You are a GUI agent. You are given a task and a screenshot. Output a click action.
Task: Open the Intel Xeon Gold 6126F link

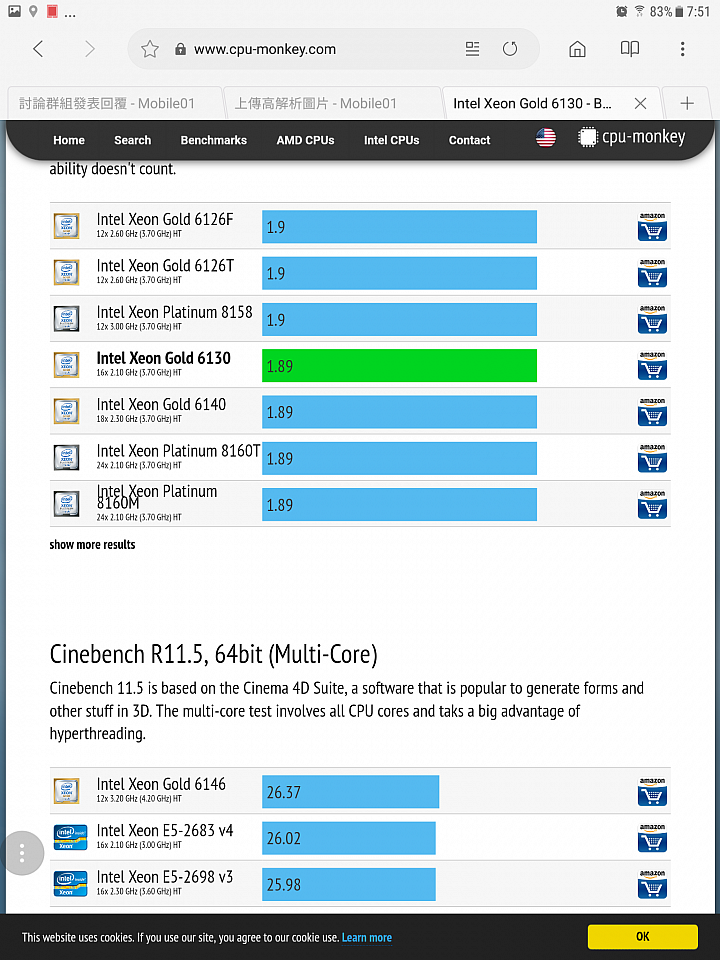165,219
